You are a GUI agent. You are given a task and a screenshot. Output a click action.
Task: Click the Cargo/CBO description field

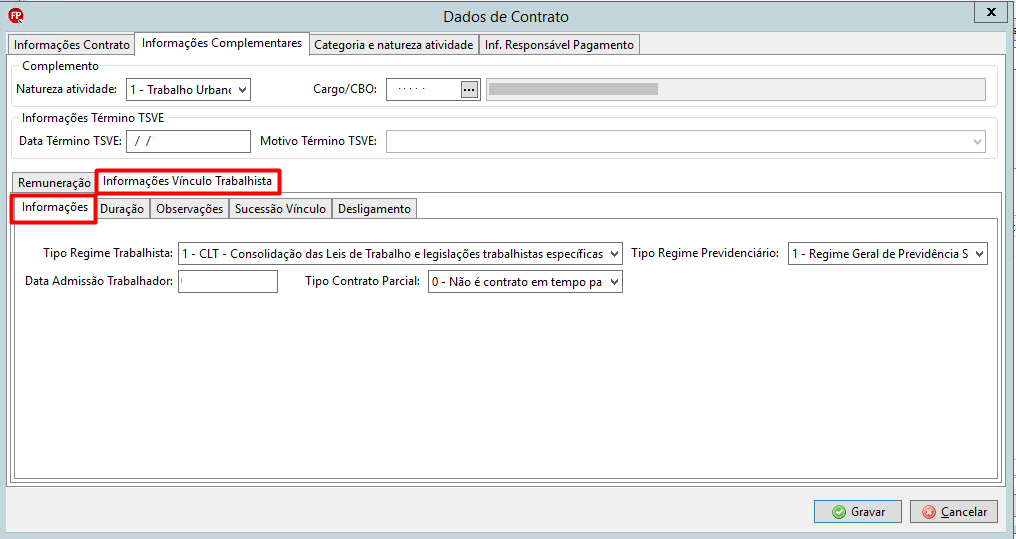coord(736,89)
